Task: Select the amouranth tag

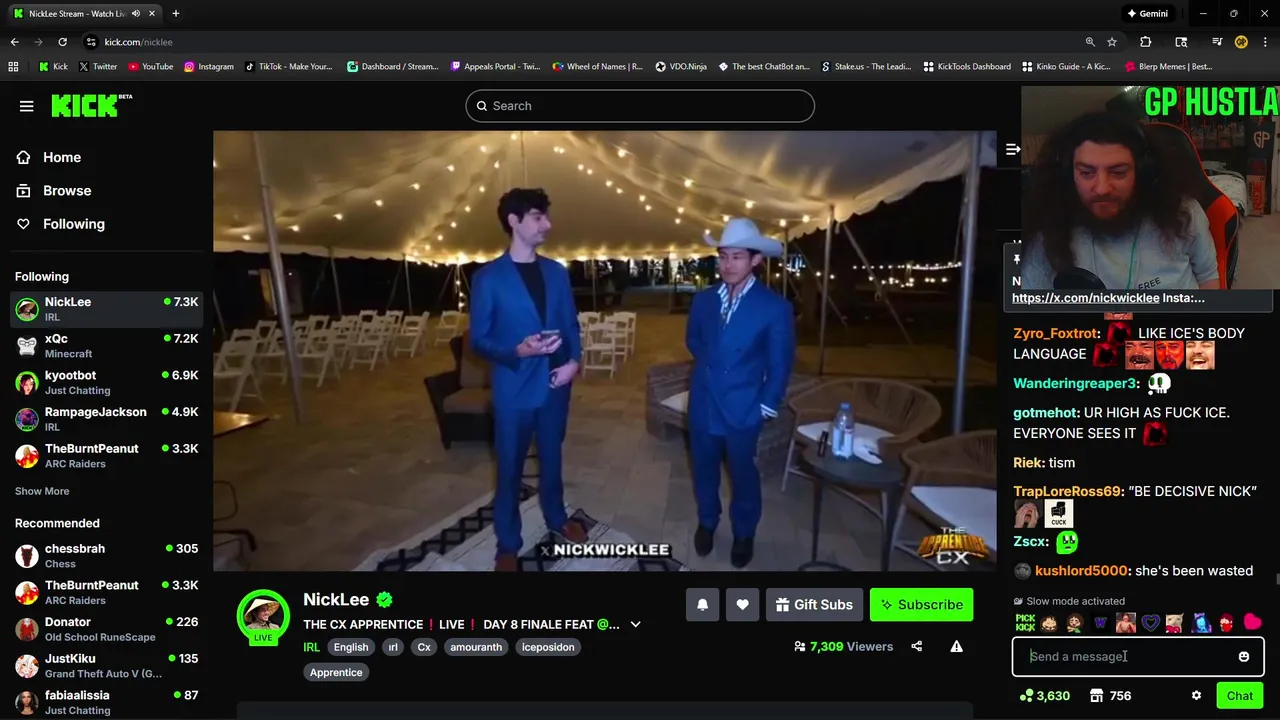Action: point(476,647)
